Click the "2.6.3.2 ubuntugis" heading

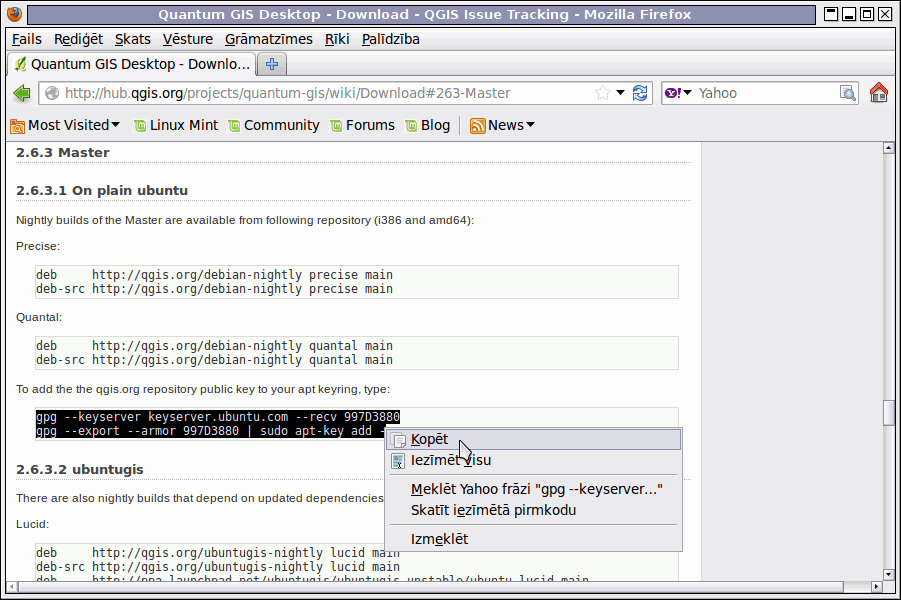coord(79,470)
